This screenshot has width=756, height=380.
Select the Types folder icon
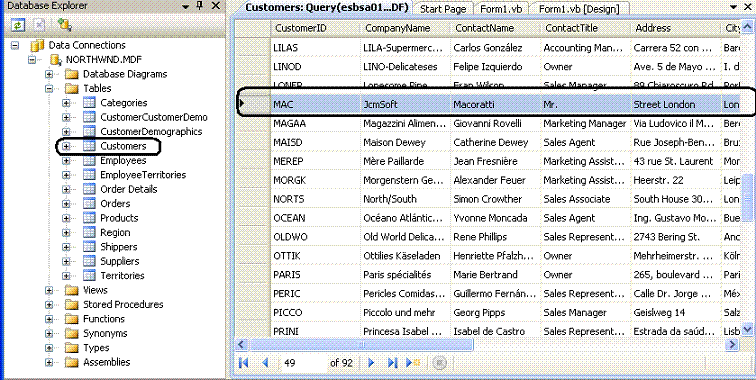point(71,348)
